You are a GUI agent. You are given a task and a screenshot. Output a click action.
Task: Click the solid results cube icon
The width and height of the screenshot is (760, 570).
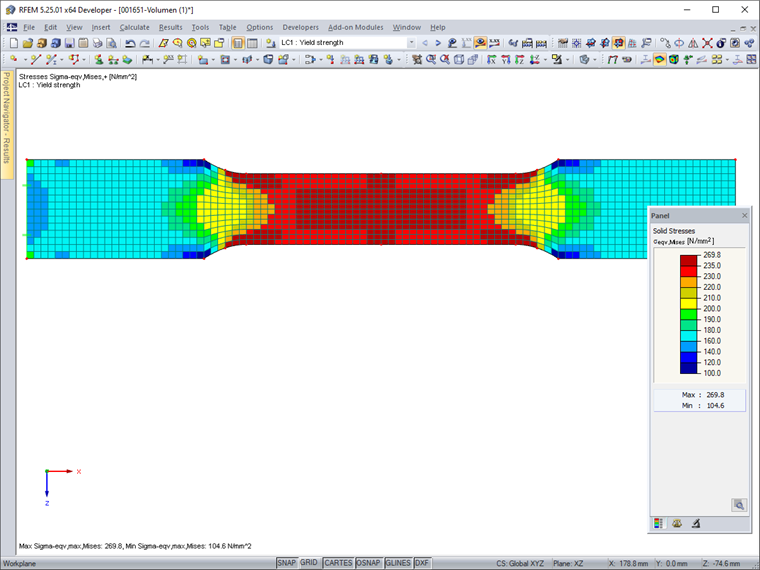pyautogui.click(x=674, y=60)
